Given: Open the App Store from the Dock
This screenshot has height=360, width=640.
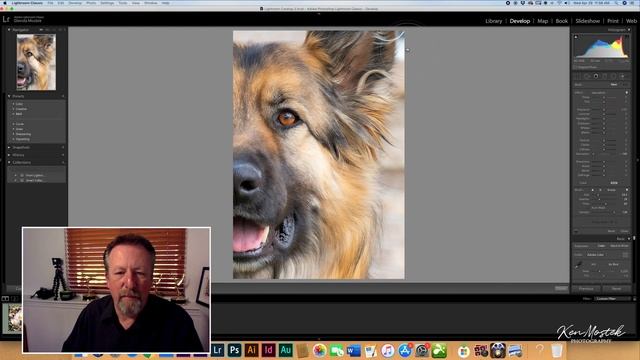Looking at the screenshot, I should click(405, 350).
